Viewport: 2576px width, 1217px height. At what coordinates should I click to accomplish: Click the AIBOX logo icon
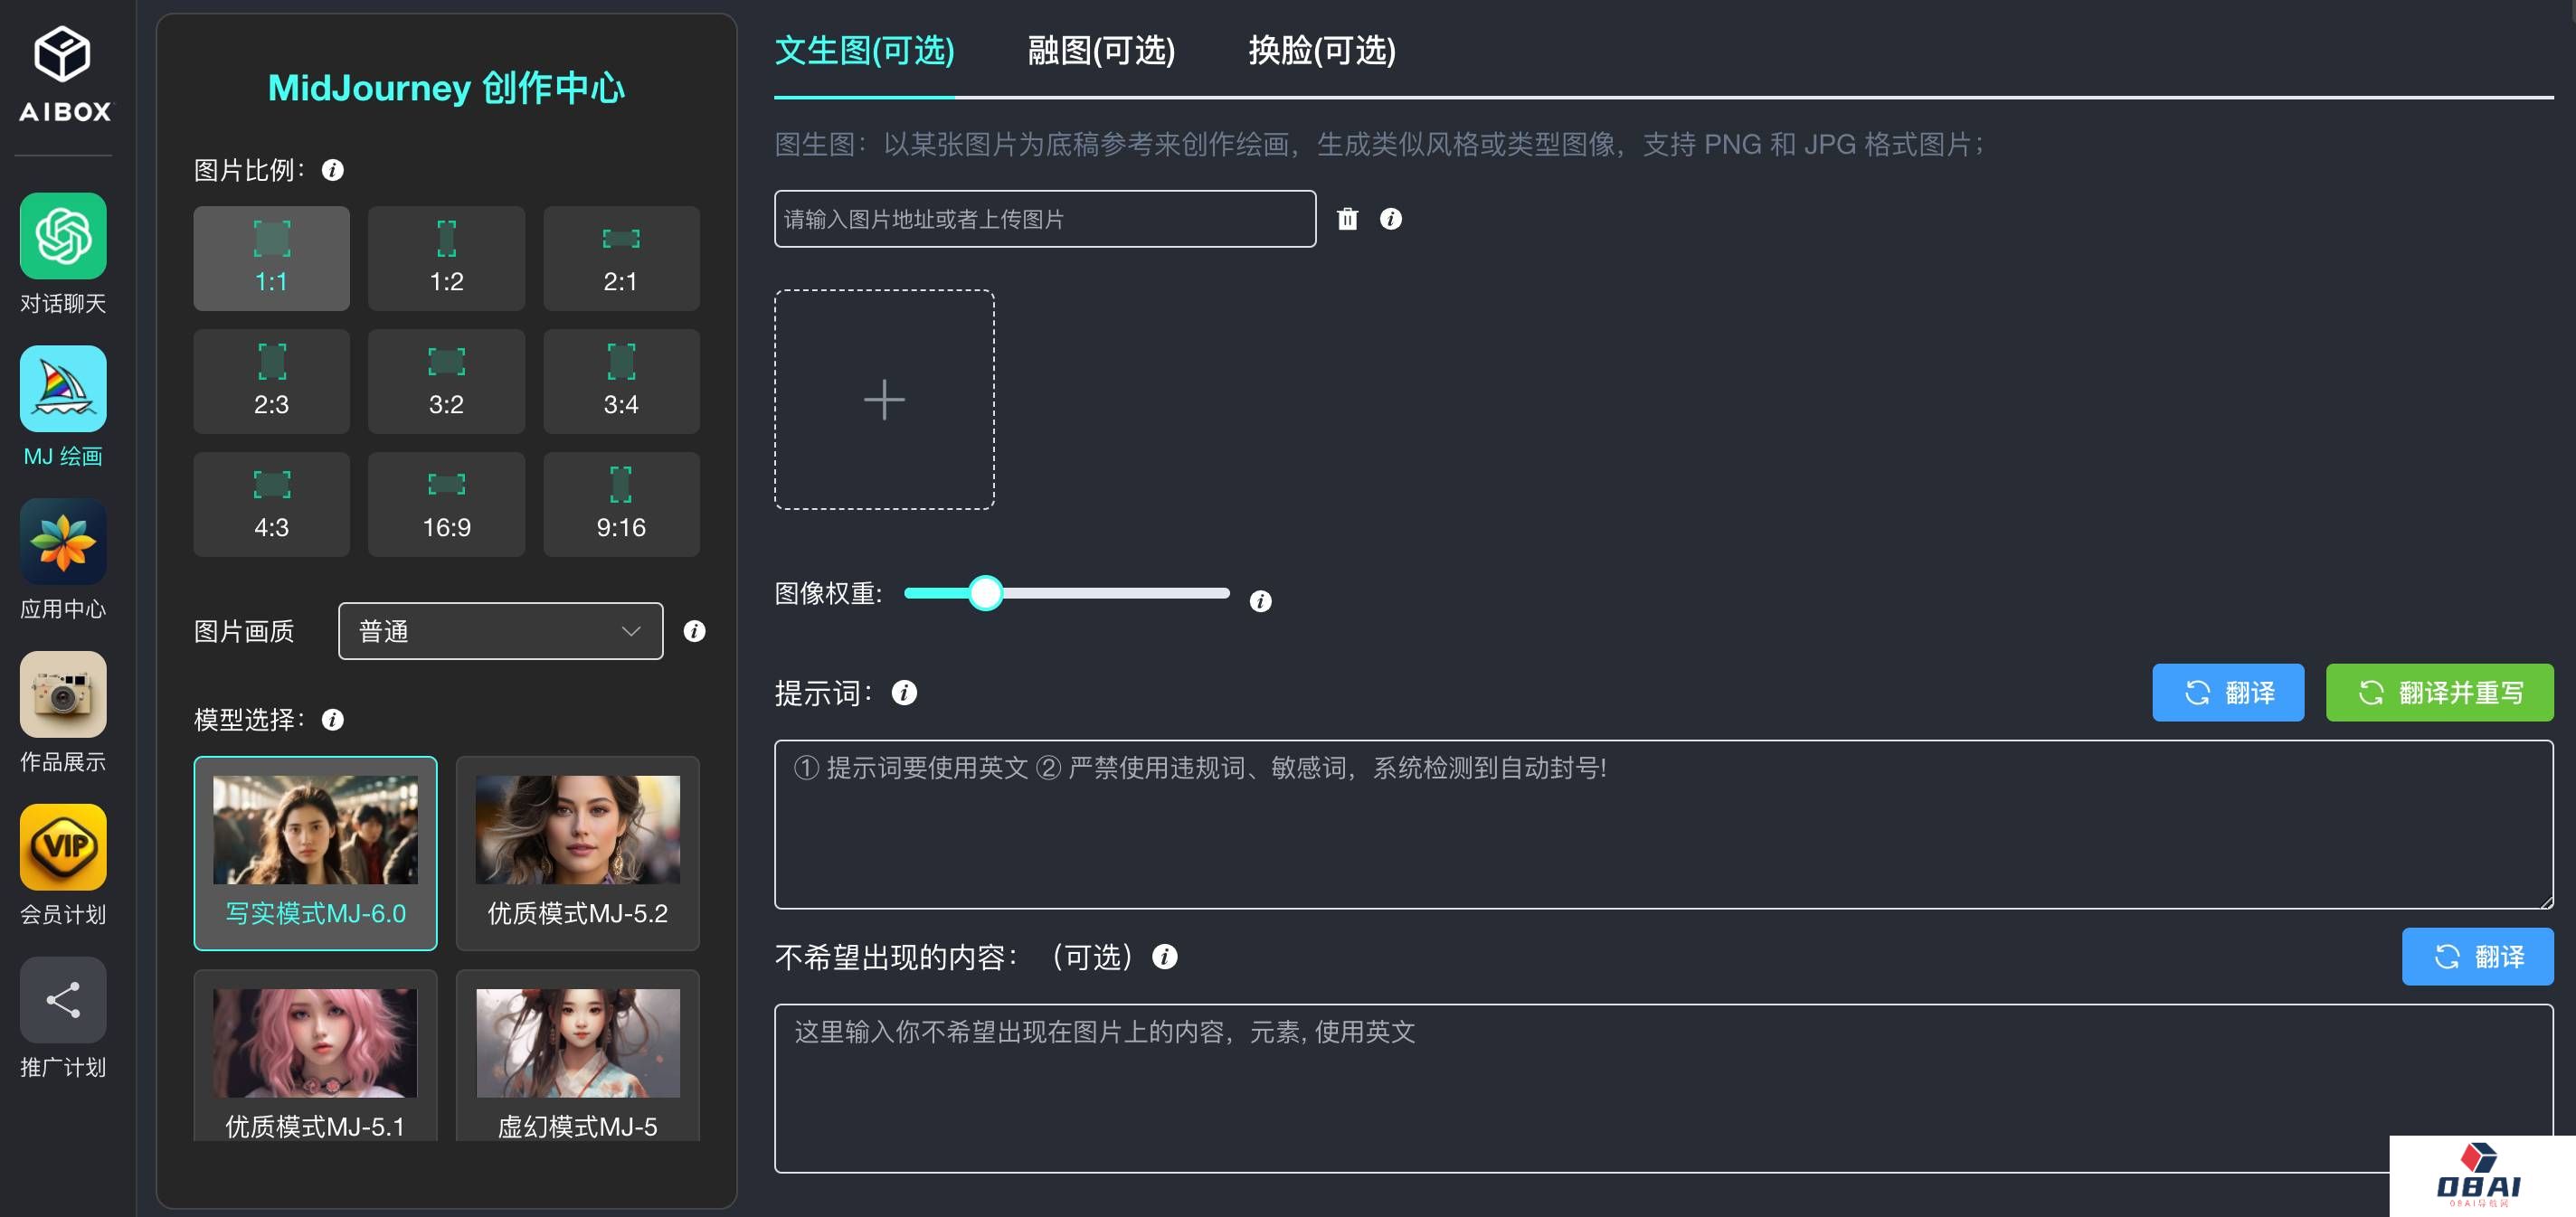[63, 74]
